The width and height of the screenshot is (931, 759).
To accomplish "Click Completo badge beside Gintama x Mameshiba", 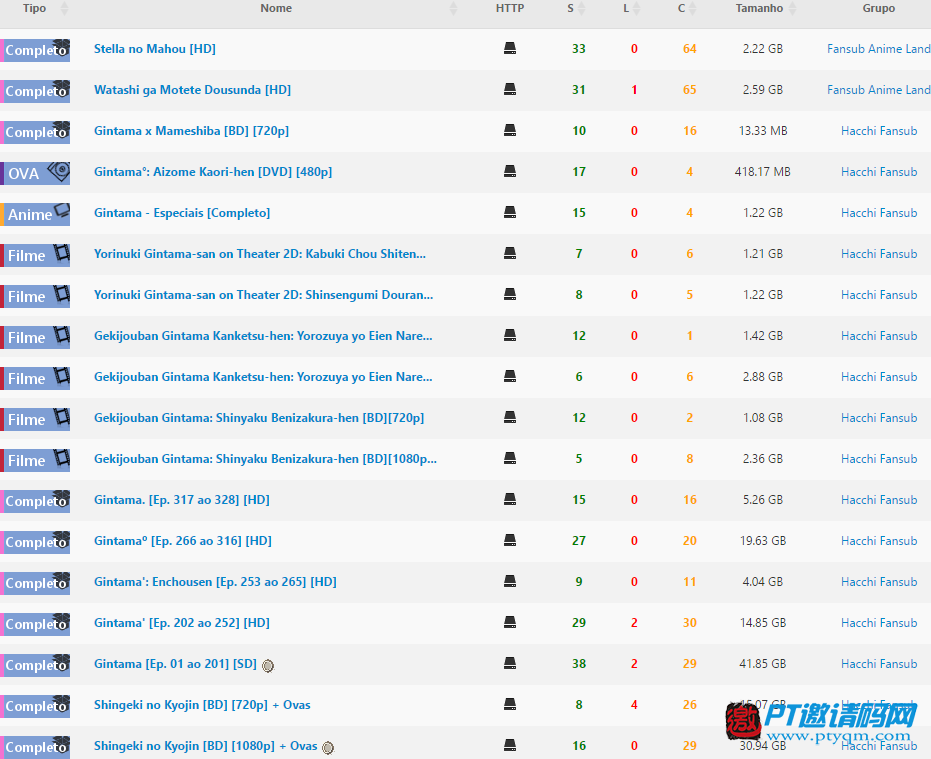I will [x=35, y=132].
